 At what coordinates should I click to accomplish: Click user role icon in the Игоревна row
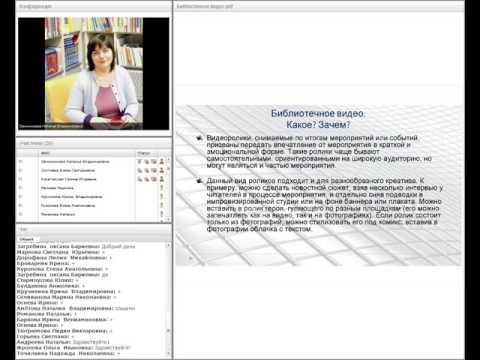click(162, 179)
